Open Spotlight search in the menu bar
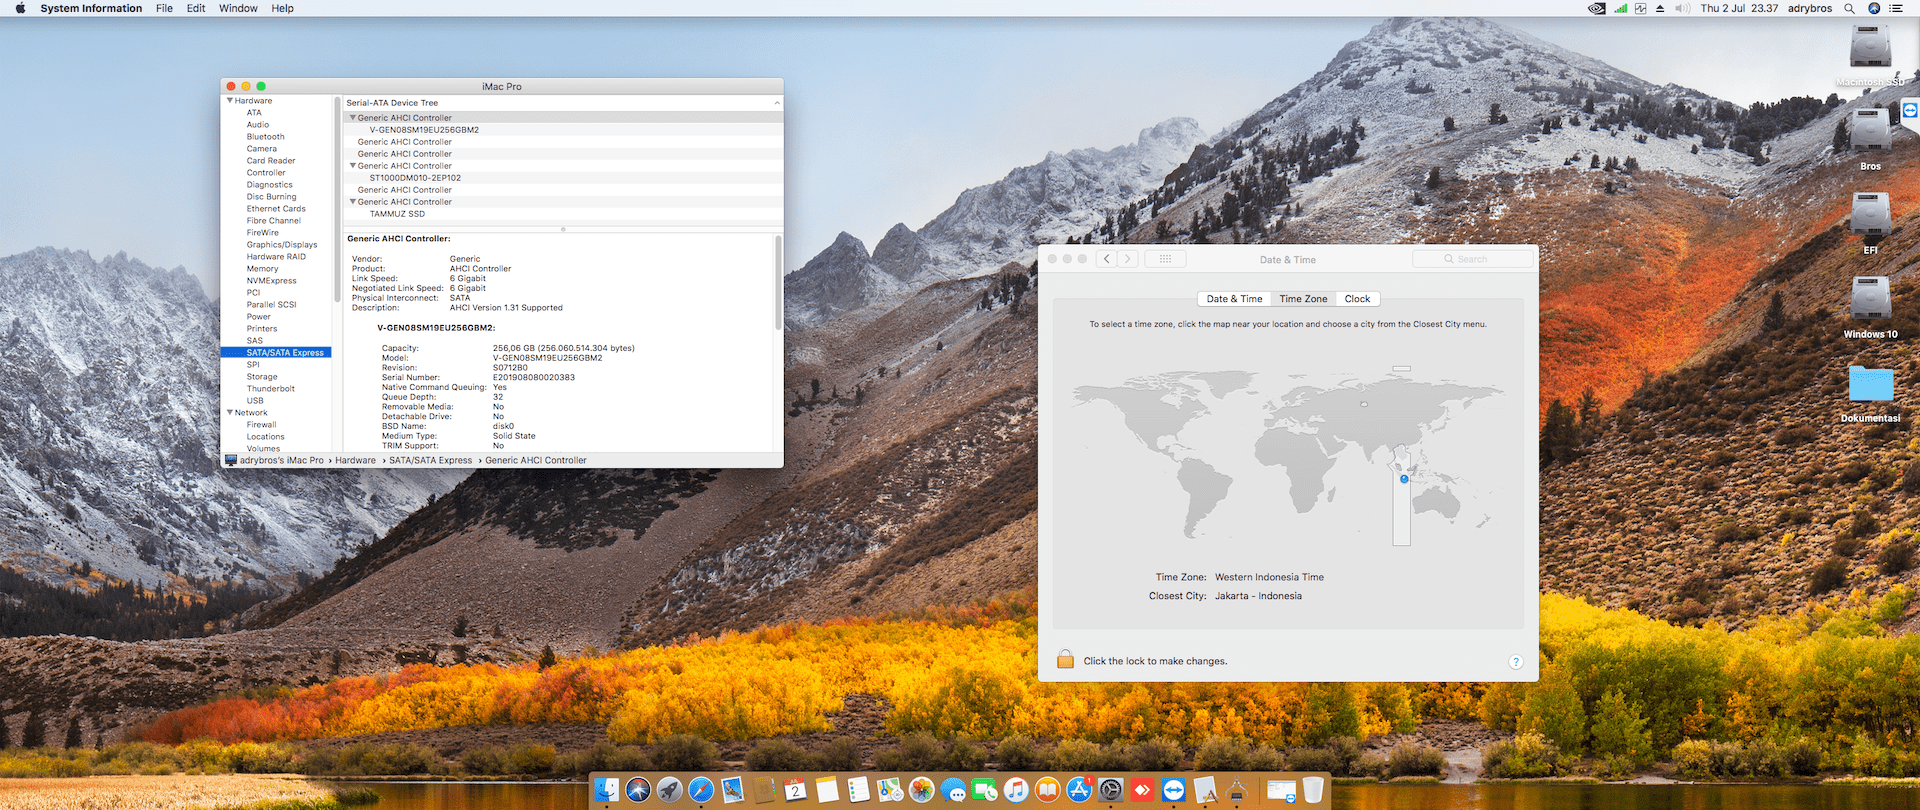The image size is (1920, 810). coord(1849,8)
